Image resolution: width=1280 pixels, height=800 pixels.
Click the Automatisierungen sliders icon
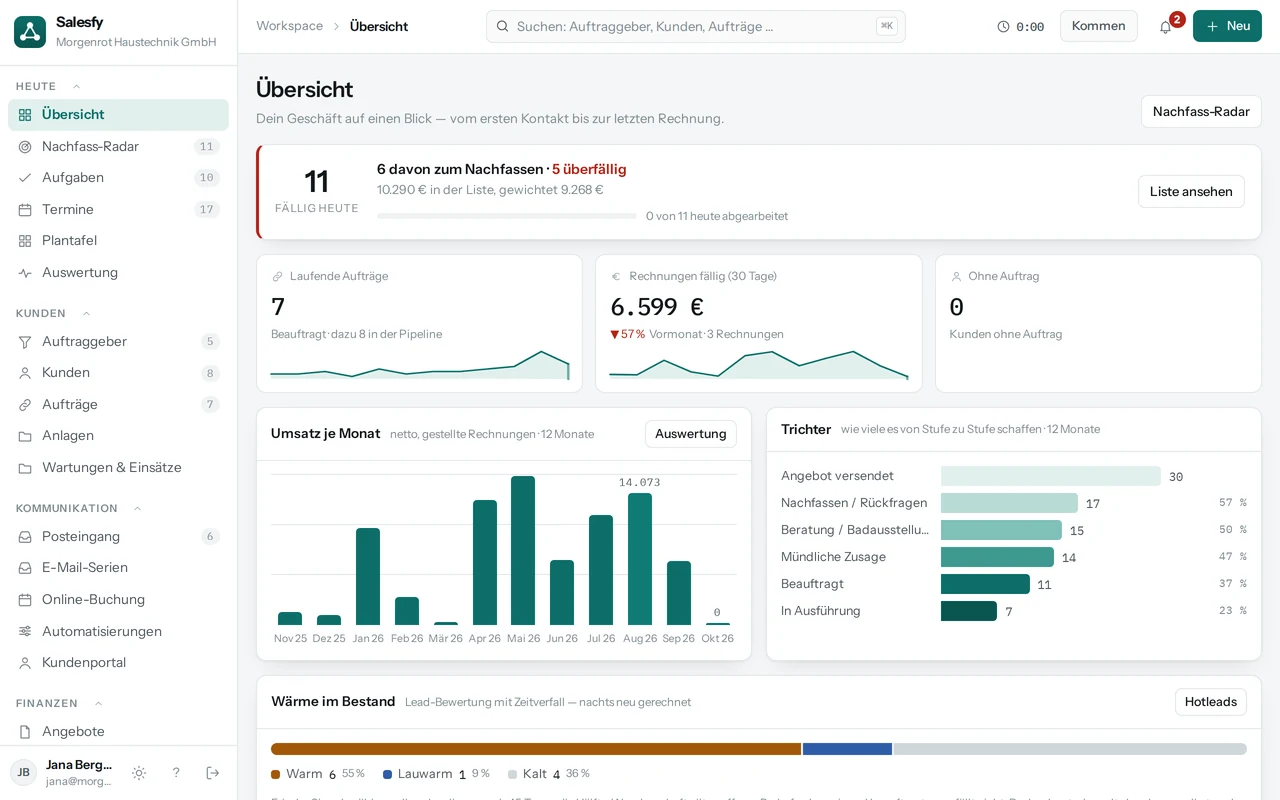click(25, 632)
